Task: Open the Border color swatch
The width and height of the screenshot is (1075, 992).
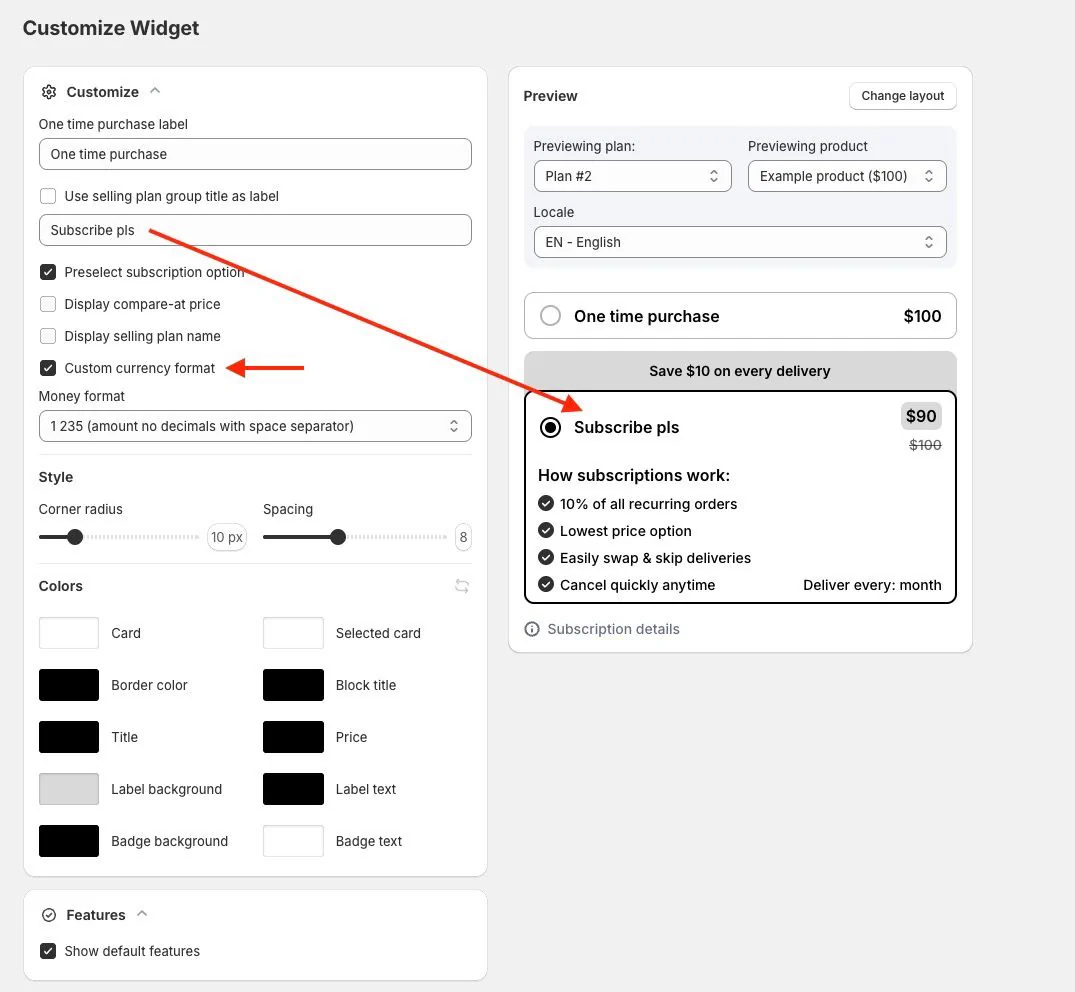Action: click(x=69, y=685)
